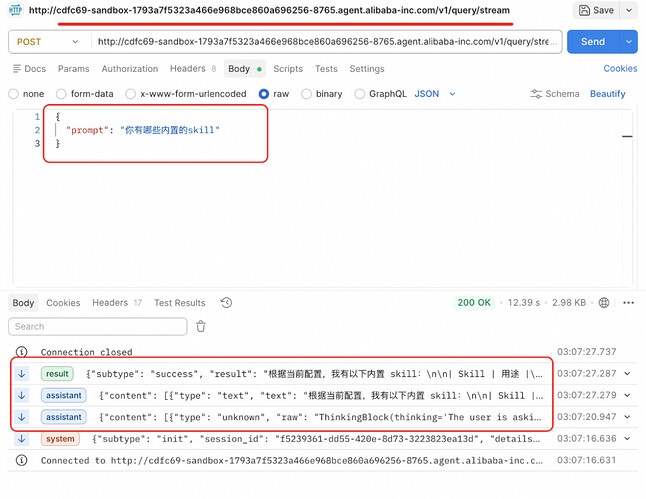Click the incoming arrow of the text assistant message

[x=22, y=396]
